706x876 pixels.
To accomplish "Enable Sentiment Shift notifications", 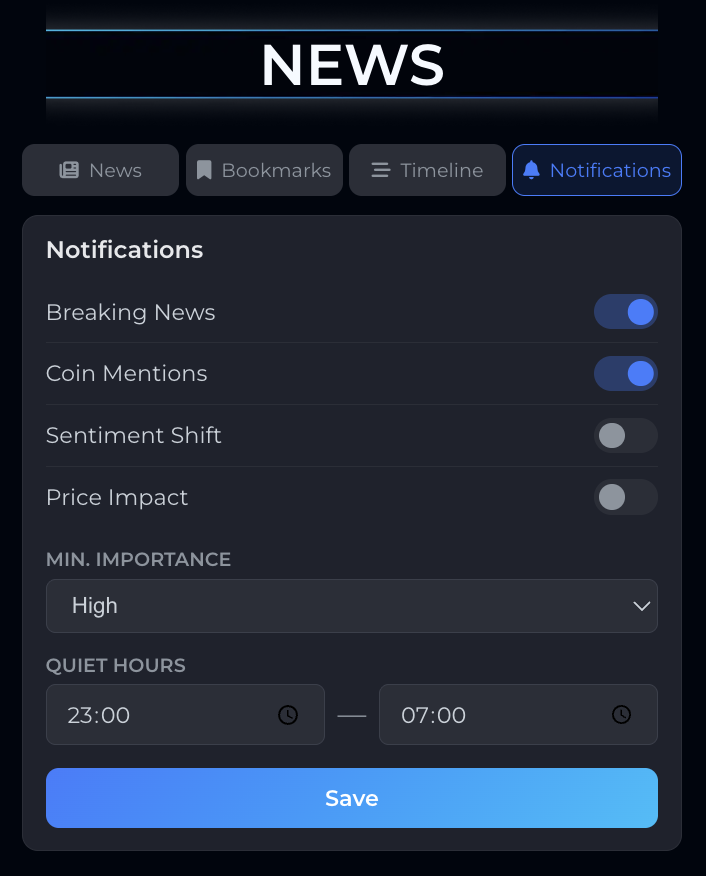I will (626, 435).
